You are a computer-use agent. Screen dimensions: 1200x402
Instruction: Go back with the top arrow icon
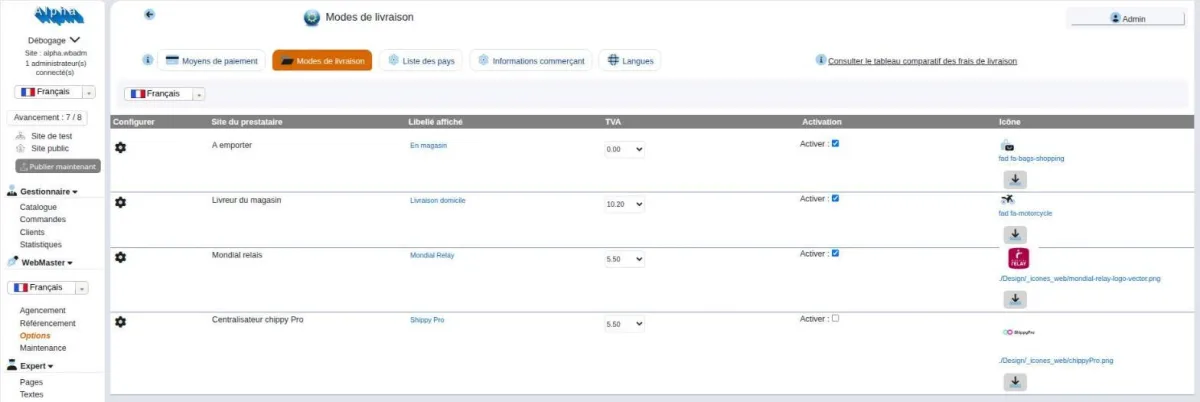150,14
